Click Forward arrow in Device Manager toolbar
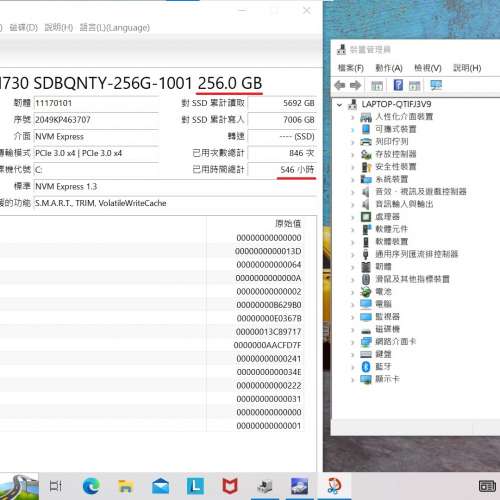This screenshot has height=500, width=500. click(x=355, y=85)
